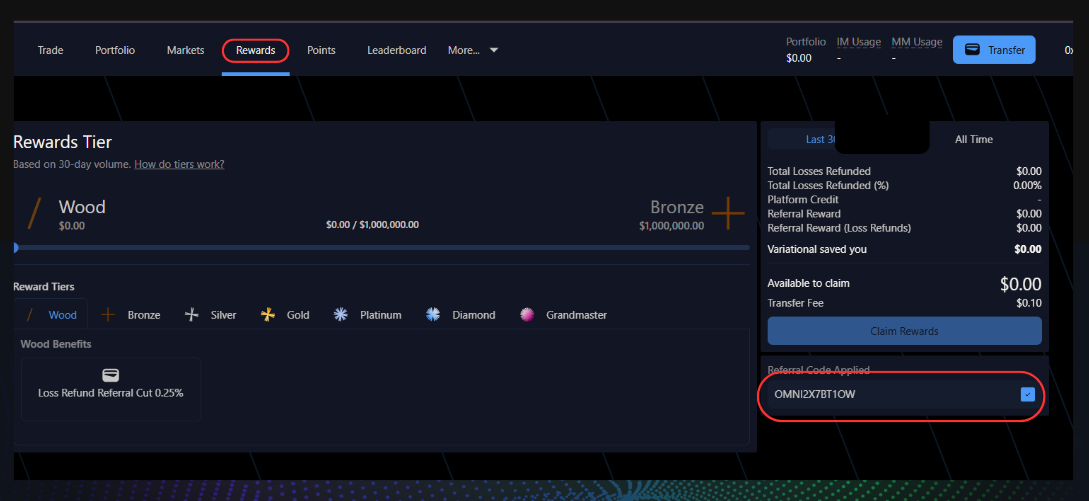The image size is (1089, 501).
Task: Click the tier volume progress bar
Action: [x=381, y=247]
